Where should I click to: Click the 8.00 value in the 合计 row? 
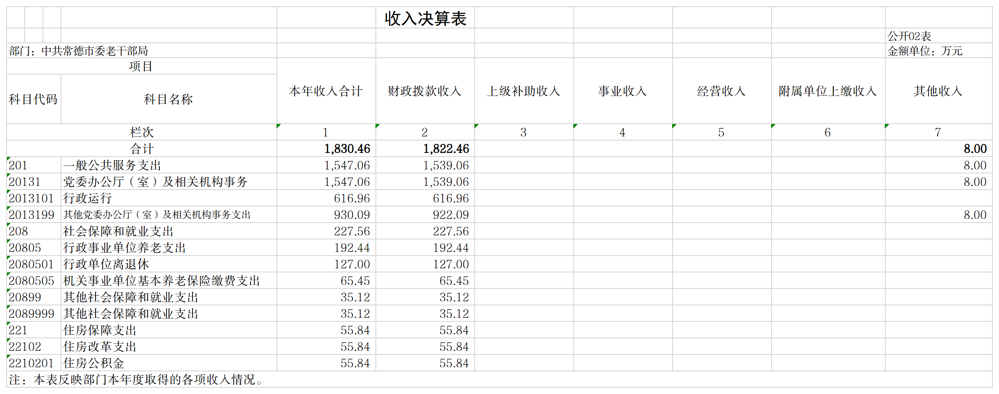[975, 149]
